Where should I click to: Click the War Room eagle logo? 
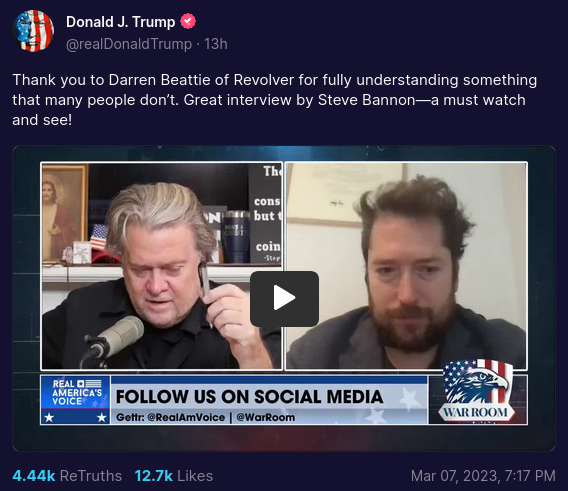pos(476,392)
